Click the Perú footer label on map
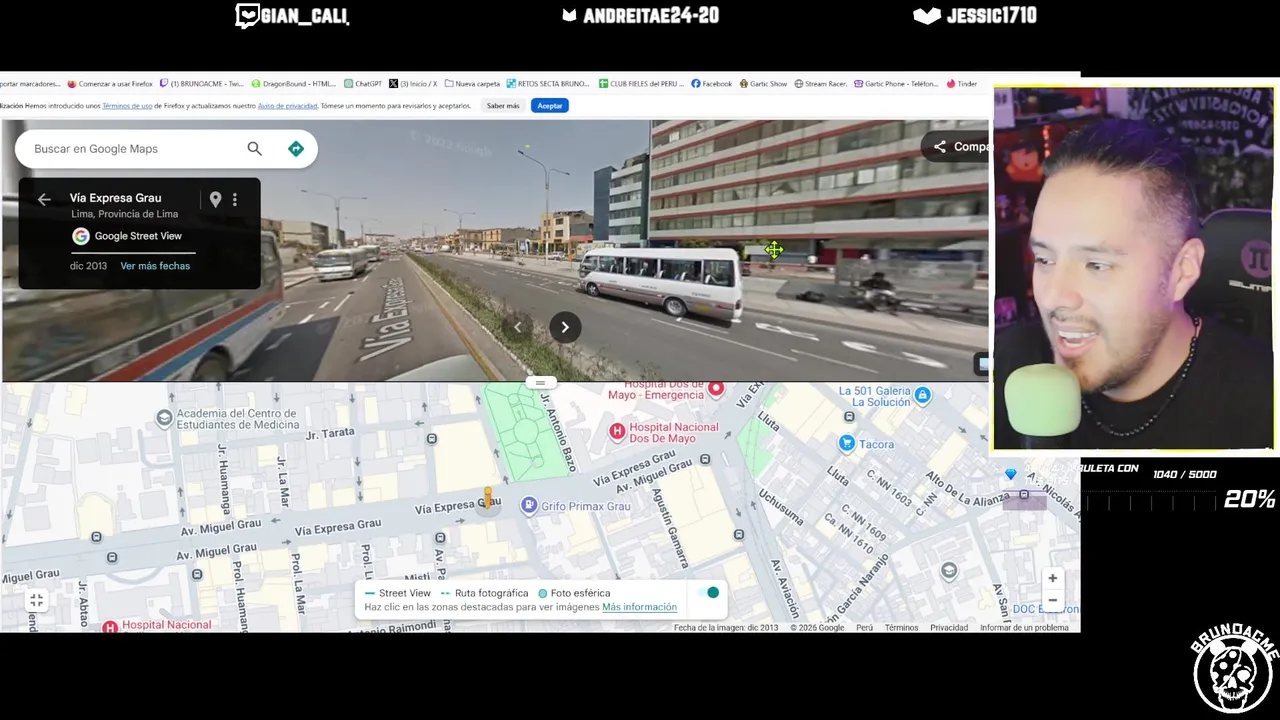The width and height of the screenshot is (1280, 720). coord(864,628)
